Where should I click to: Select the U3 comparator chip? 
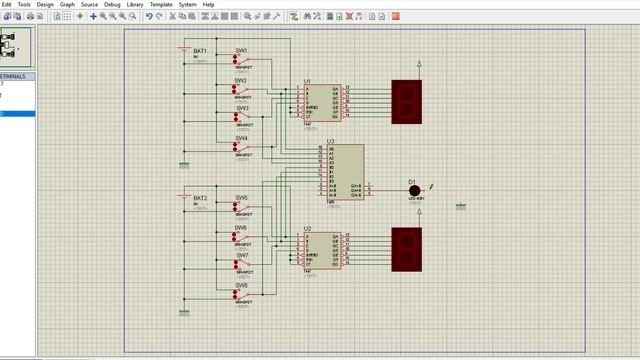(x=345, y=172)
